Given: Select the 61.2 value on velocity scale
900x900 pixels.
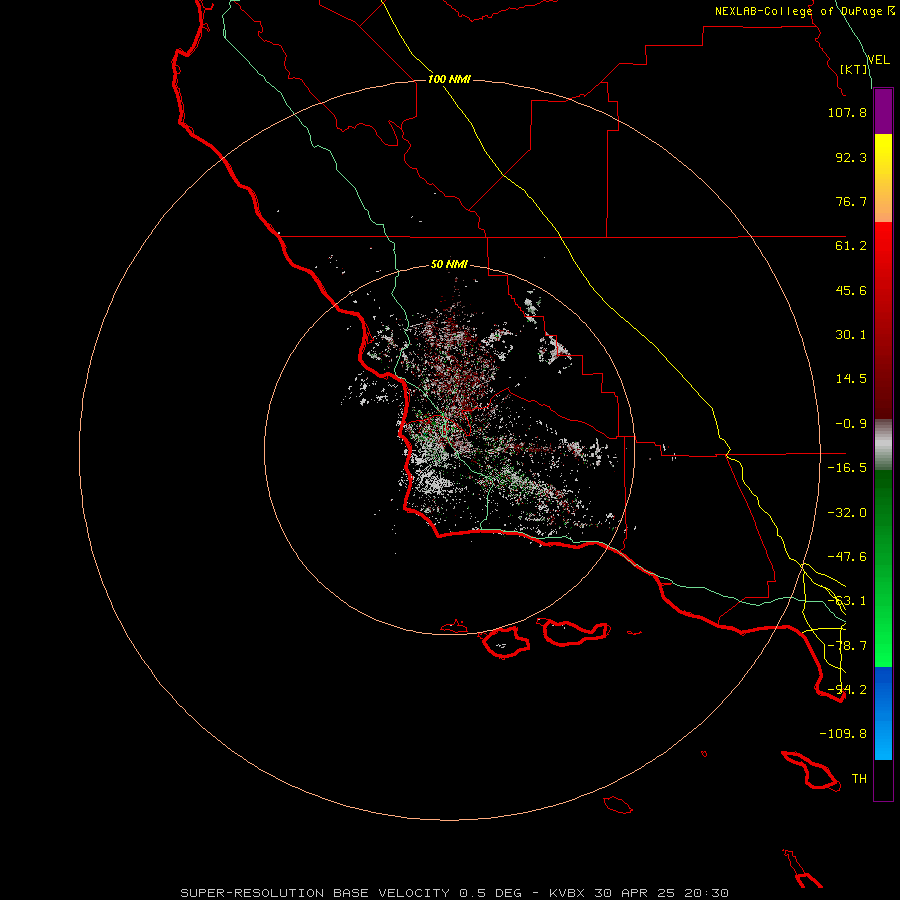Looking at the screenshot, I should 851,246.
